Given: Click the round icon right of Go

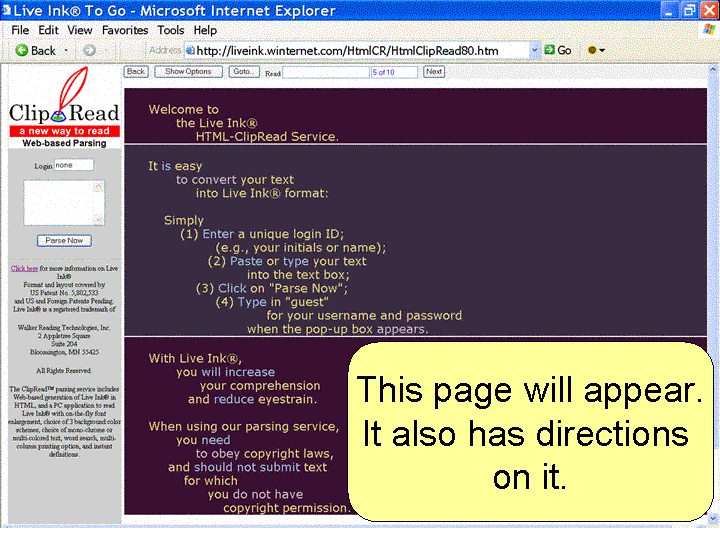Looking at the screenshot, I should [592, 50].
